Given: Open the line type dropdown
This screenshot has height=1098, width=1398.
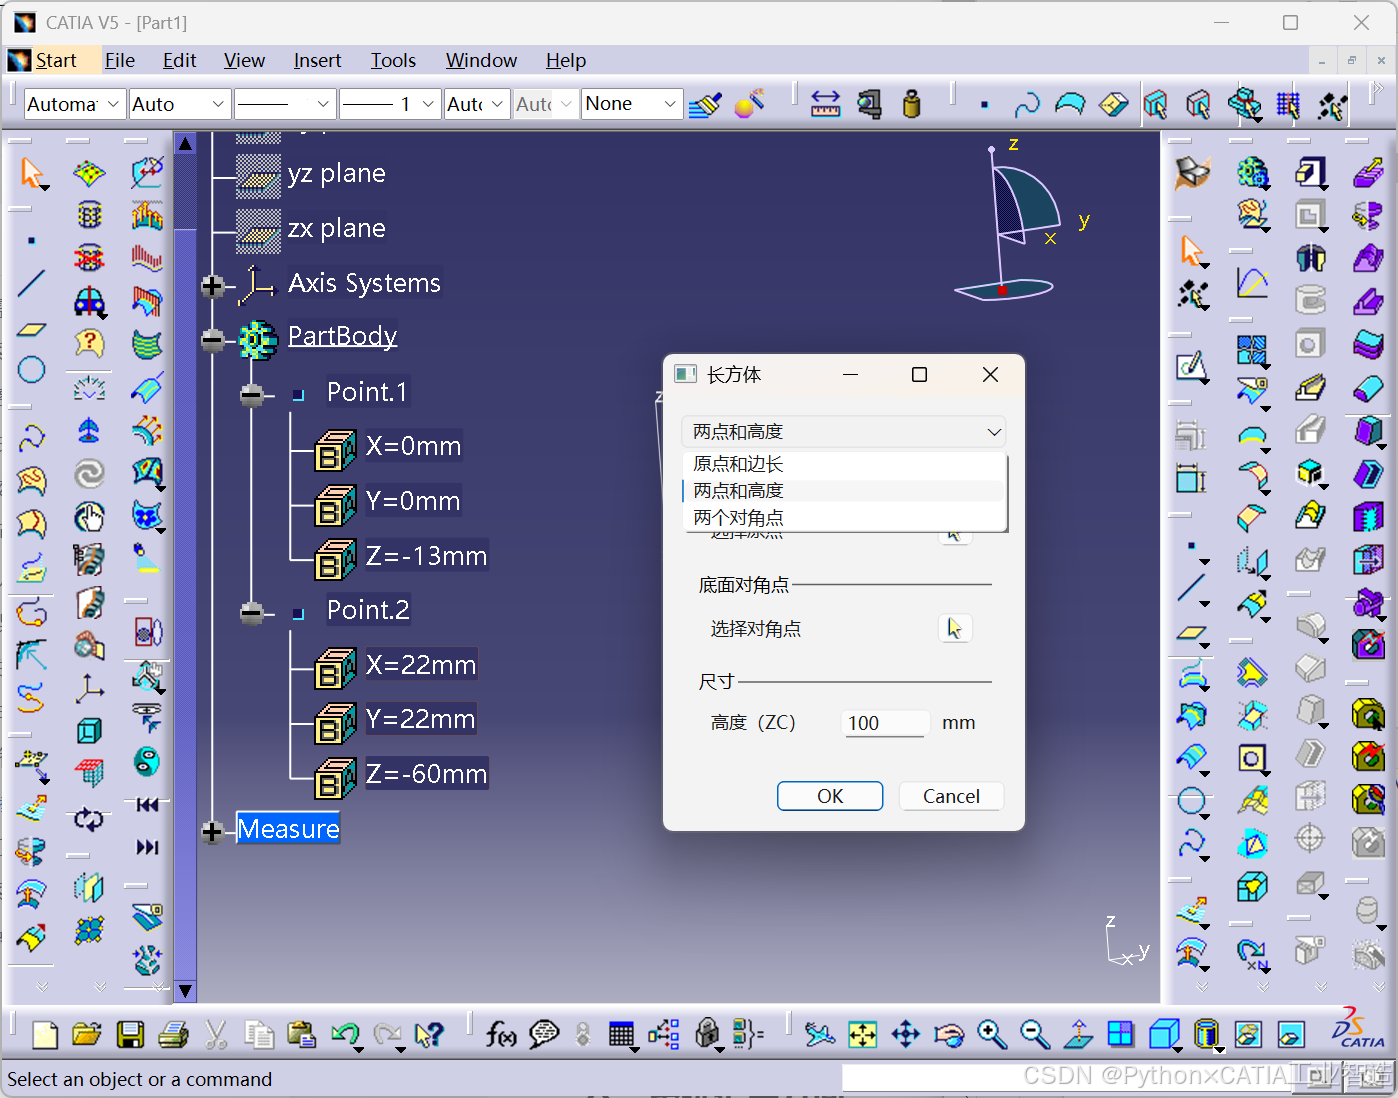Looking at the screenshot, I should (x=284, y=104).
